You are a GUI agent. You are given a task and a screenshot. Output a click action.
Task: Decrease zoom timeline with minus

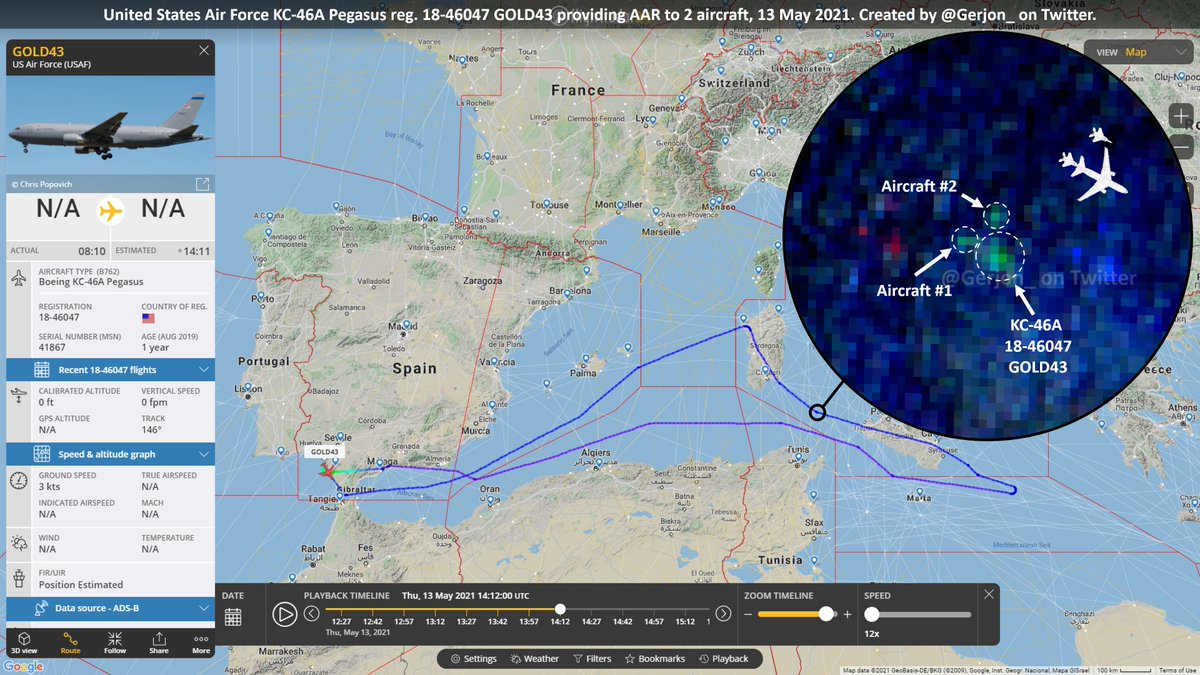click(748, 614)
